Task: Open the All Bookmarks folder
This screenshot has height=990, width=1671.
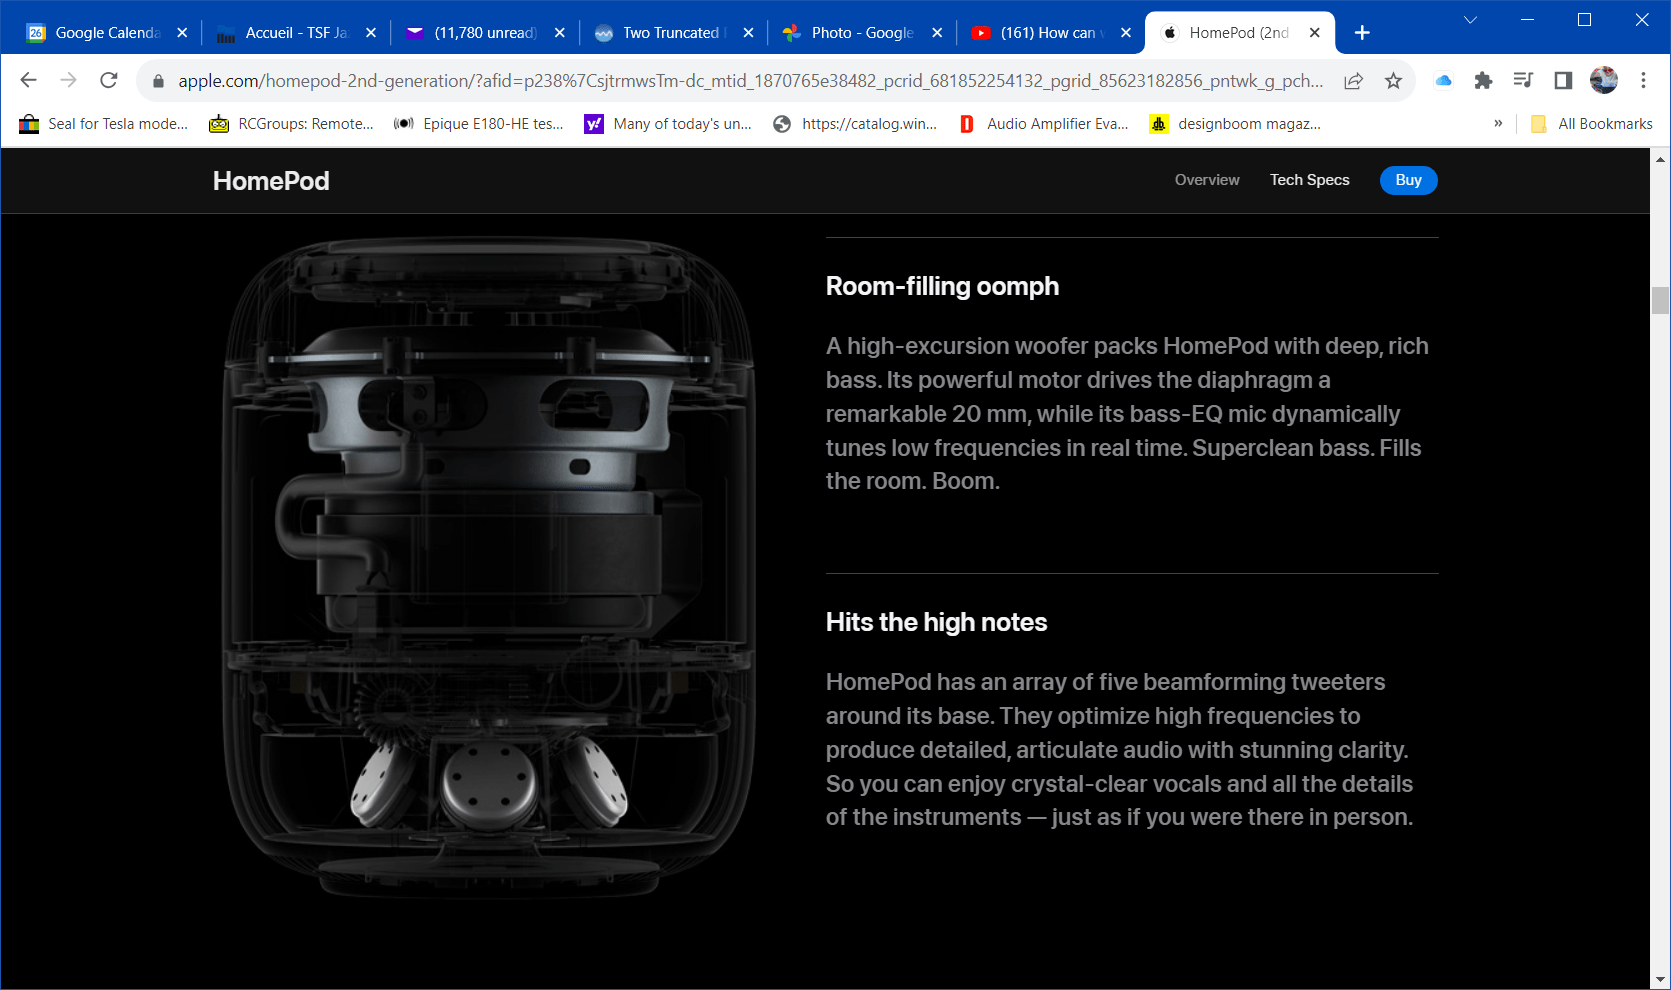Action: point(1591,124)
